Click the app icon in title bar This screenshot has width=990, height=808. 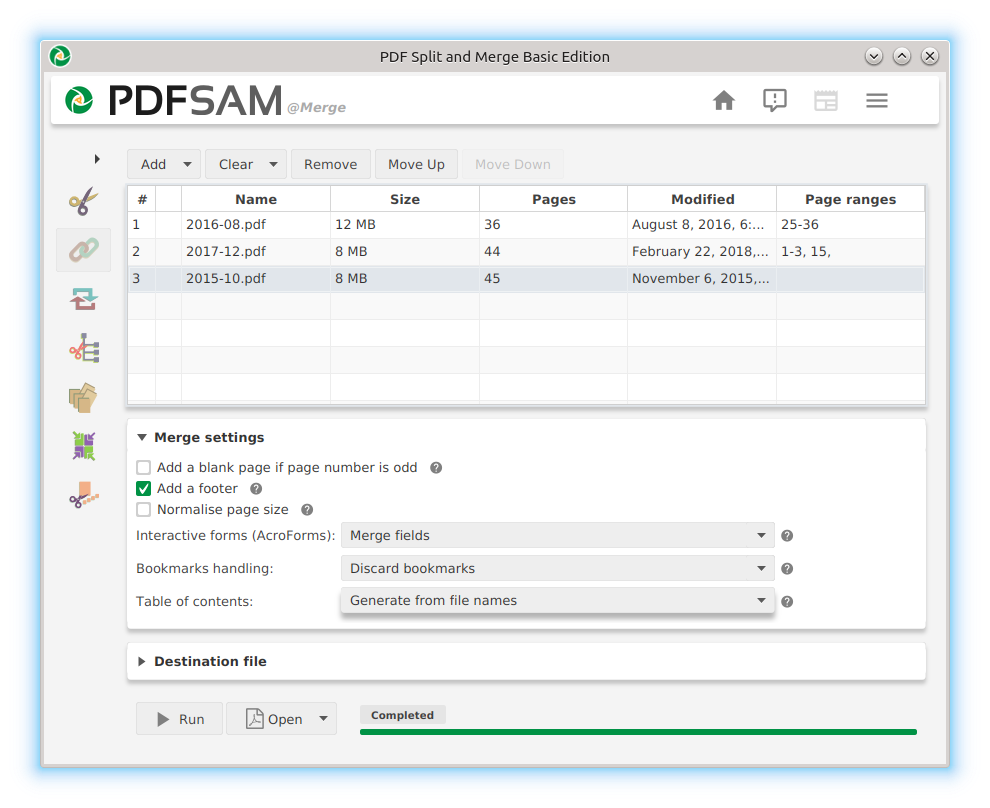61,56
